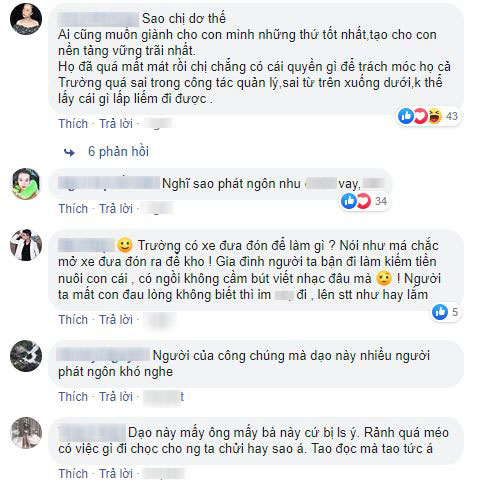This screenshot has width=498, height=485.
Task: Click the laughing reaction icon on the first comment
Action: click(x=435, y=116)
